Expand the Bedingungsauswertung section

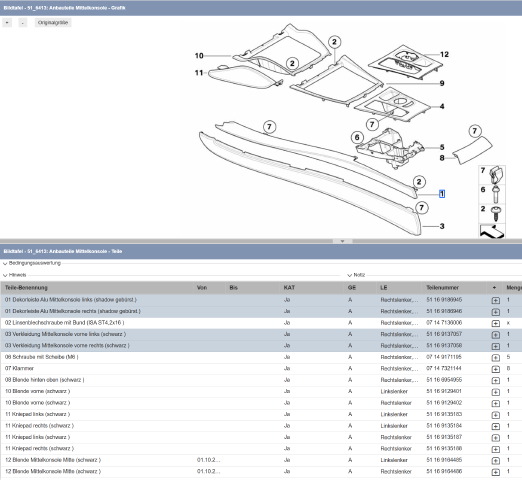(32, 263)
